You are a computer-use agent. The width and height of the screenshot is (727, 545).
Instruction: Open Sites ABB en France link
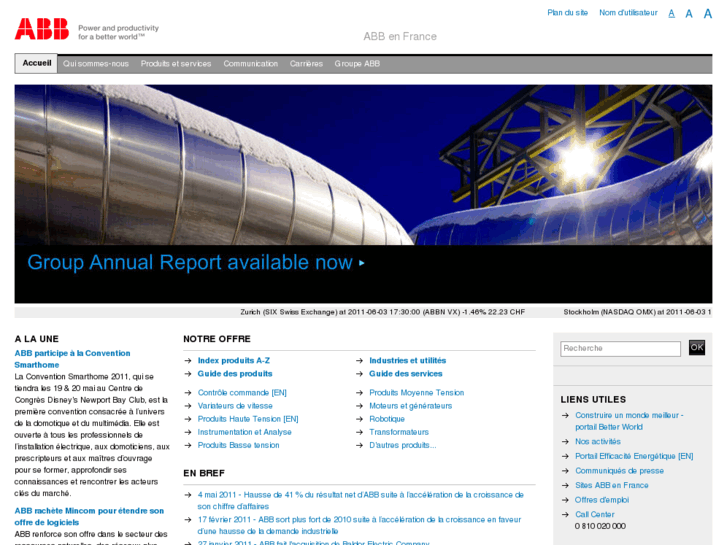pyautogui.click(x=612, y=485)
